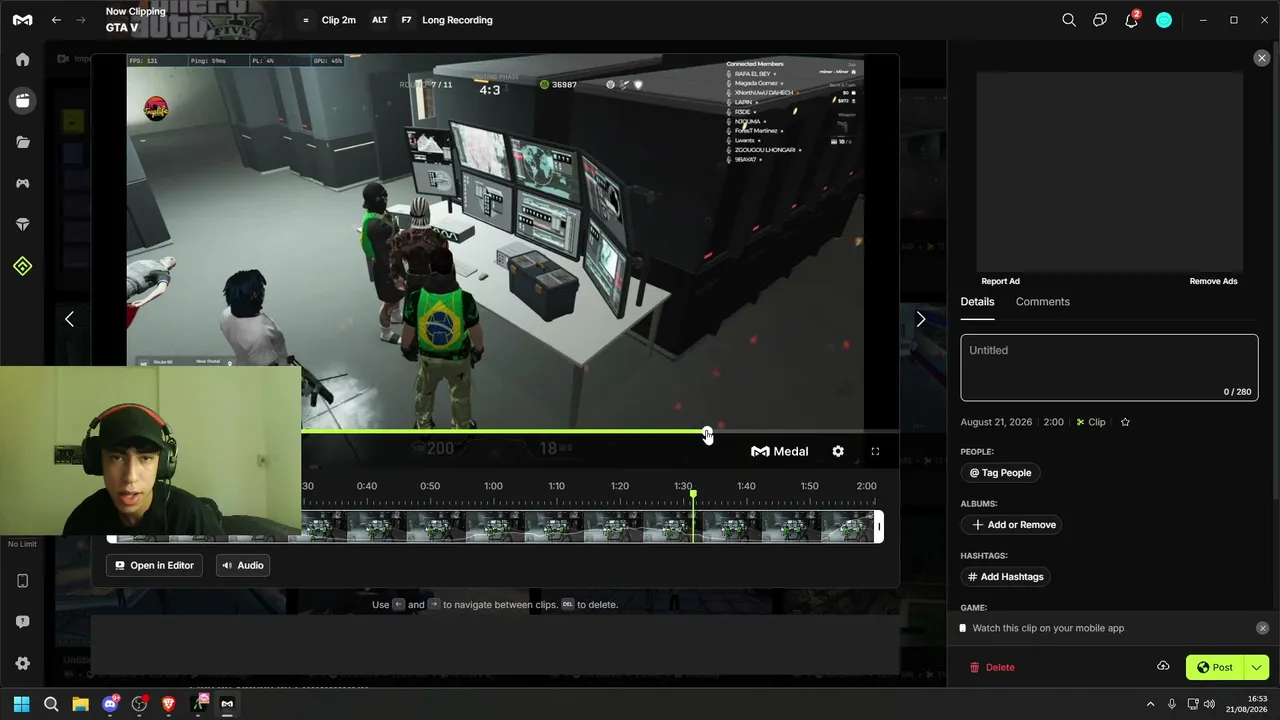This screenshot has width=1280, height=720.
Task: Open the help icon in the sidebar
Action: tap(22, 622)
